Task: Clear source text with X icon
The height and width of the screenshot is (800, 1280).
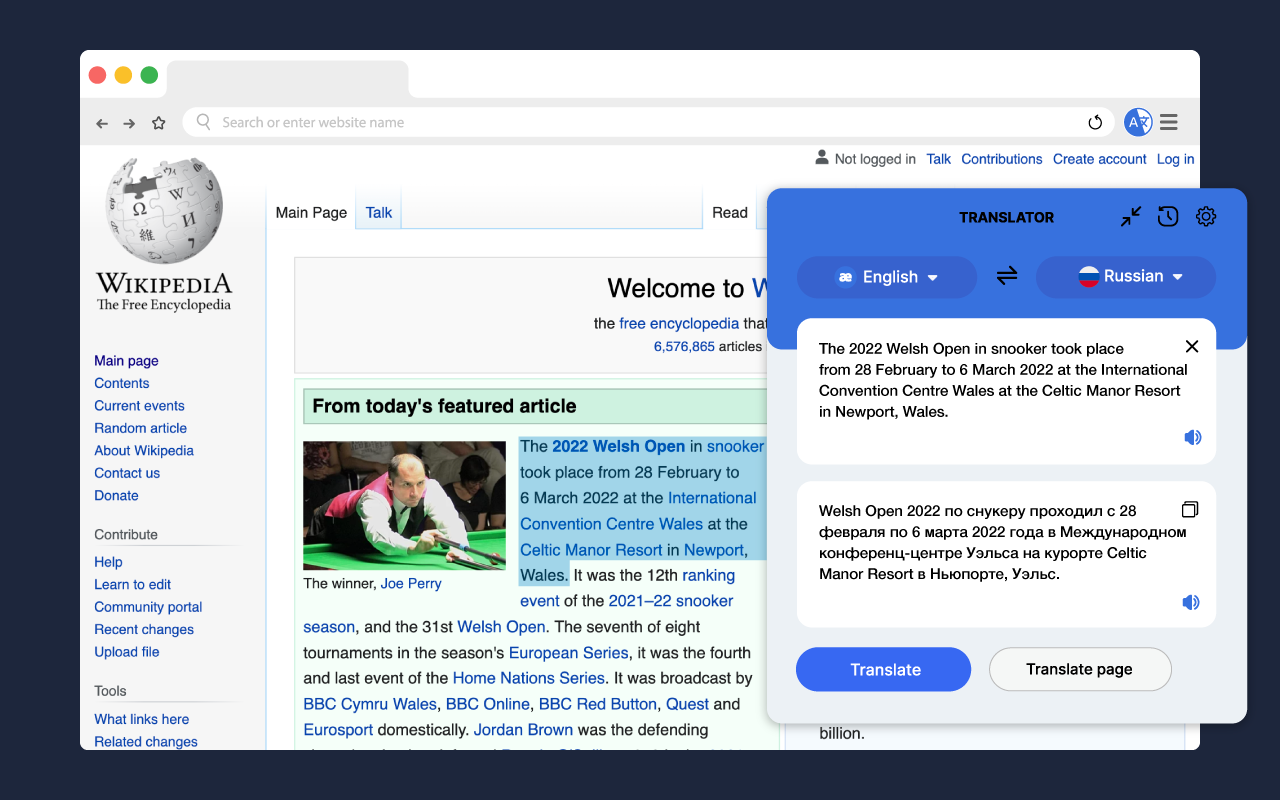Action: click(1191, 347)
